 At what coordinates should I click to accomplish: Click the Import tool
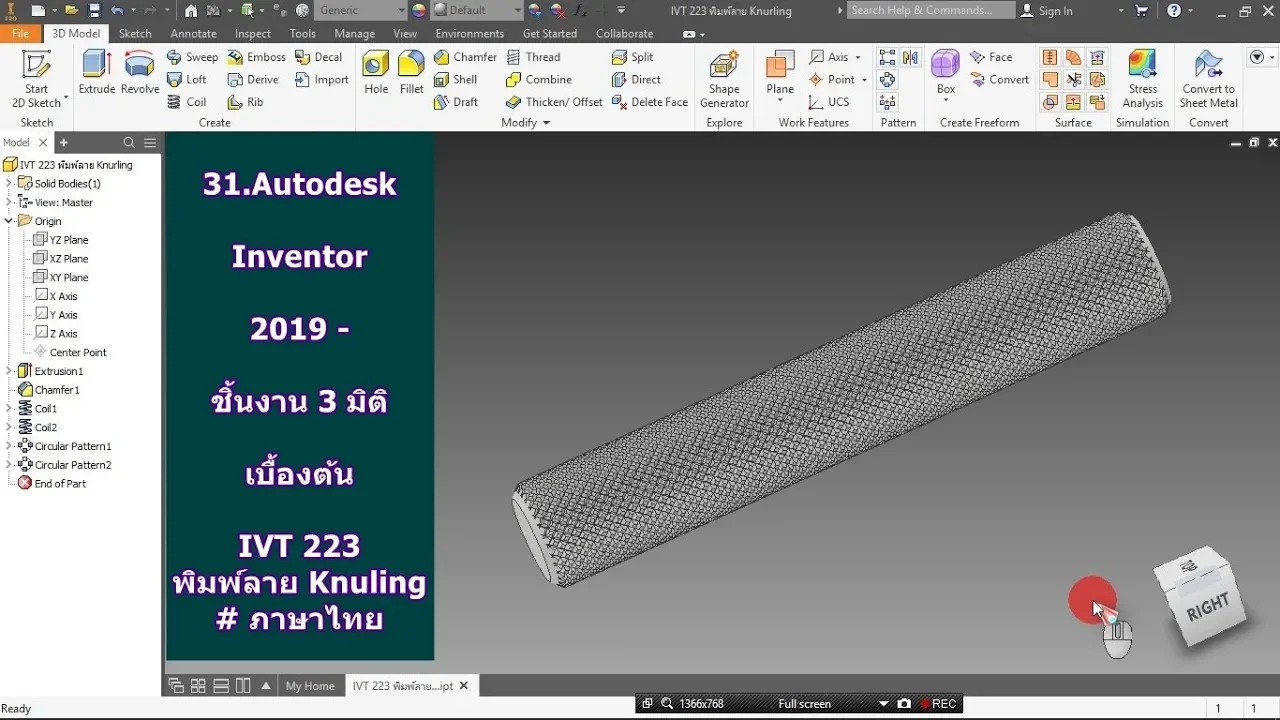pos(321,80)
